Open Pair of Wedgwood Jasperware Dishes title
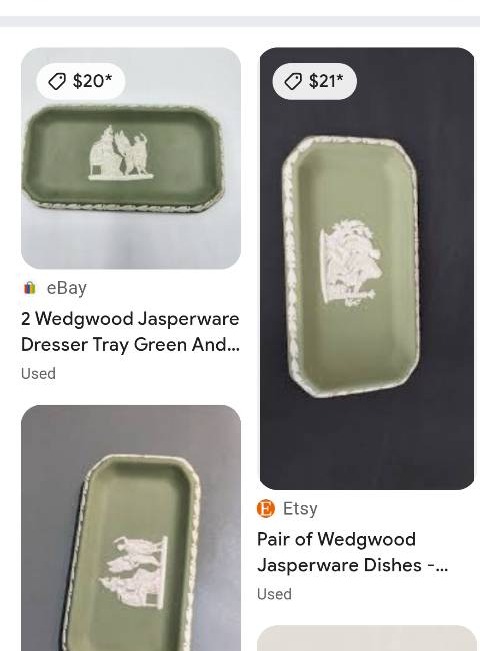The image size is (480, 651). pyautogui.click(x=353, y=552)
